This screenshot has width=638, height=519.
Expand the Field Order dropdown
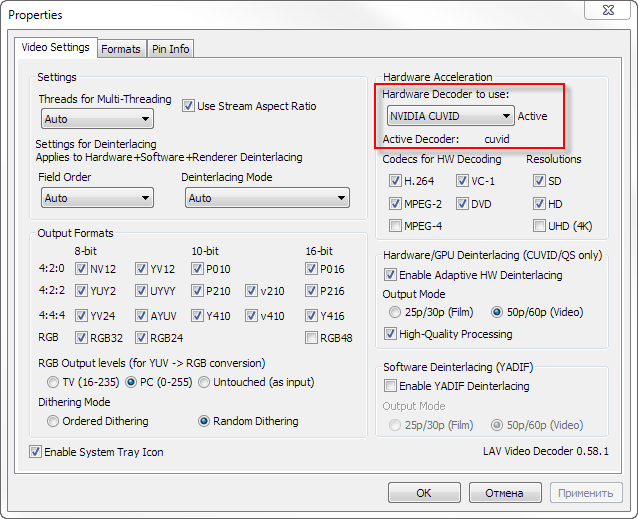tap(97, 198)
